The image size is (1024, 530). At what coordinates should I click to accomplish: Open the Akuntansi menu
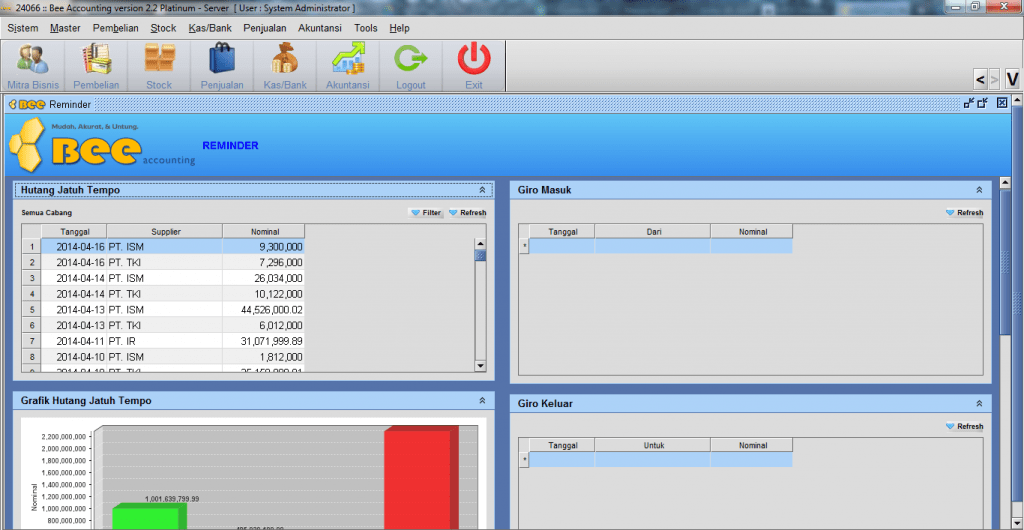coord(321,28)
